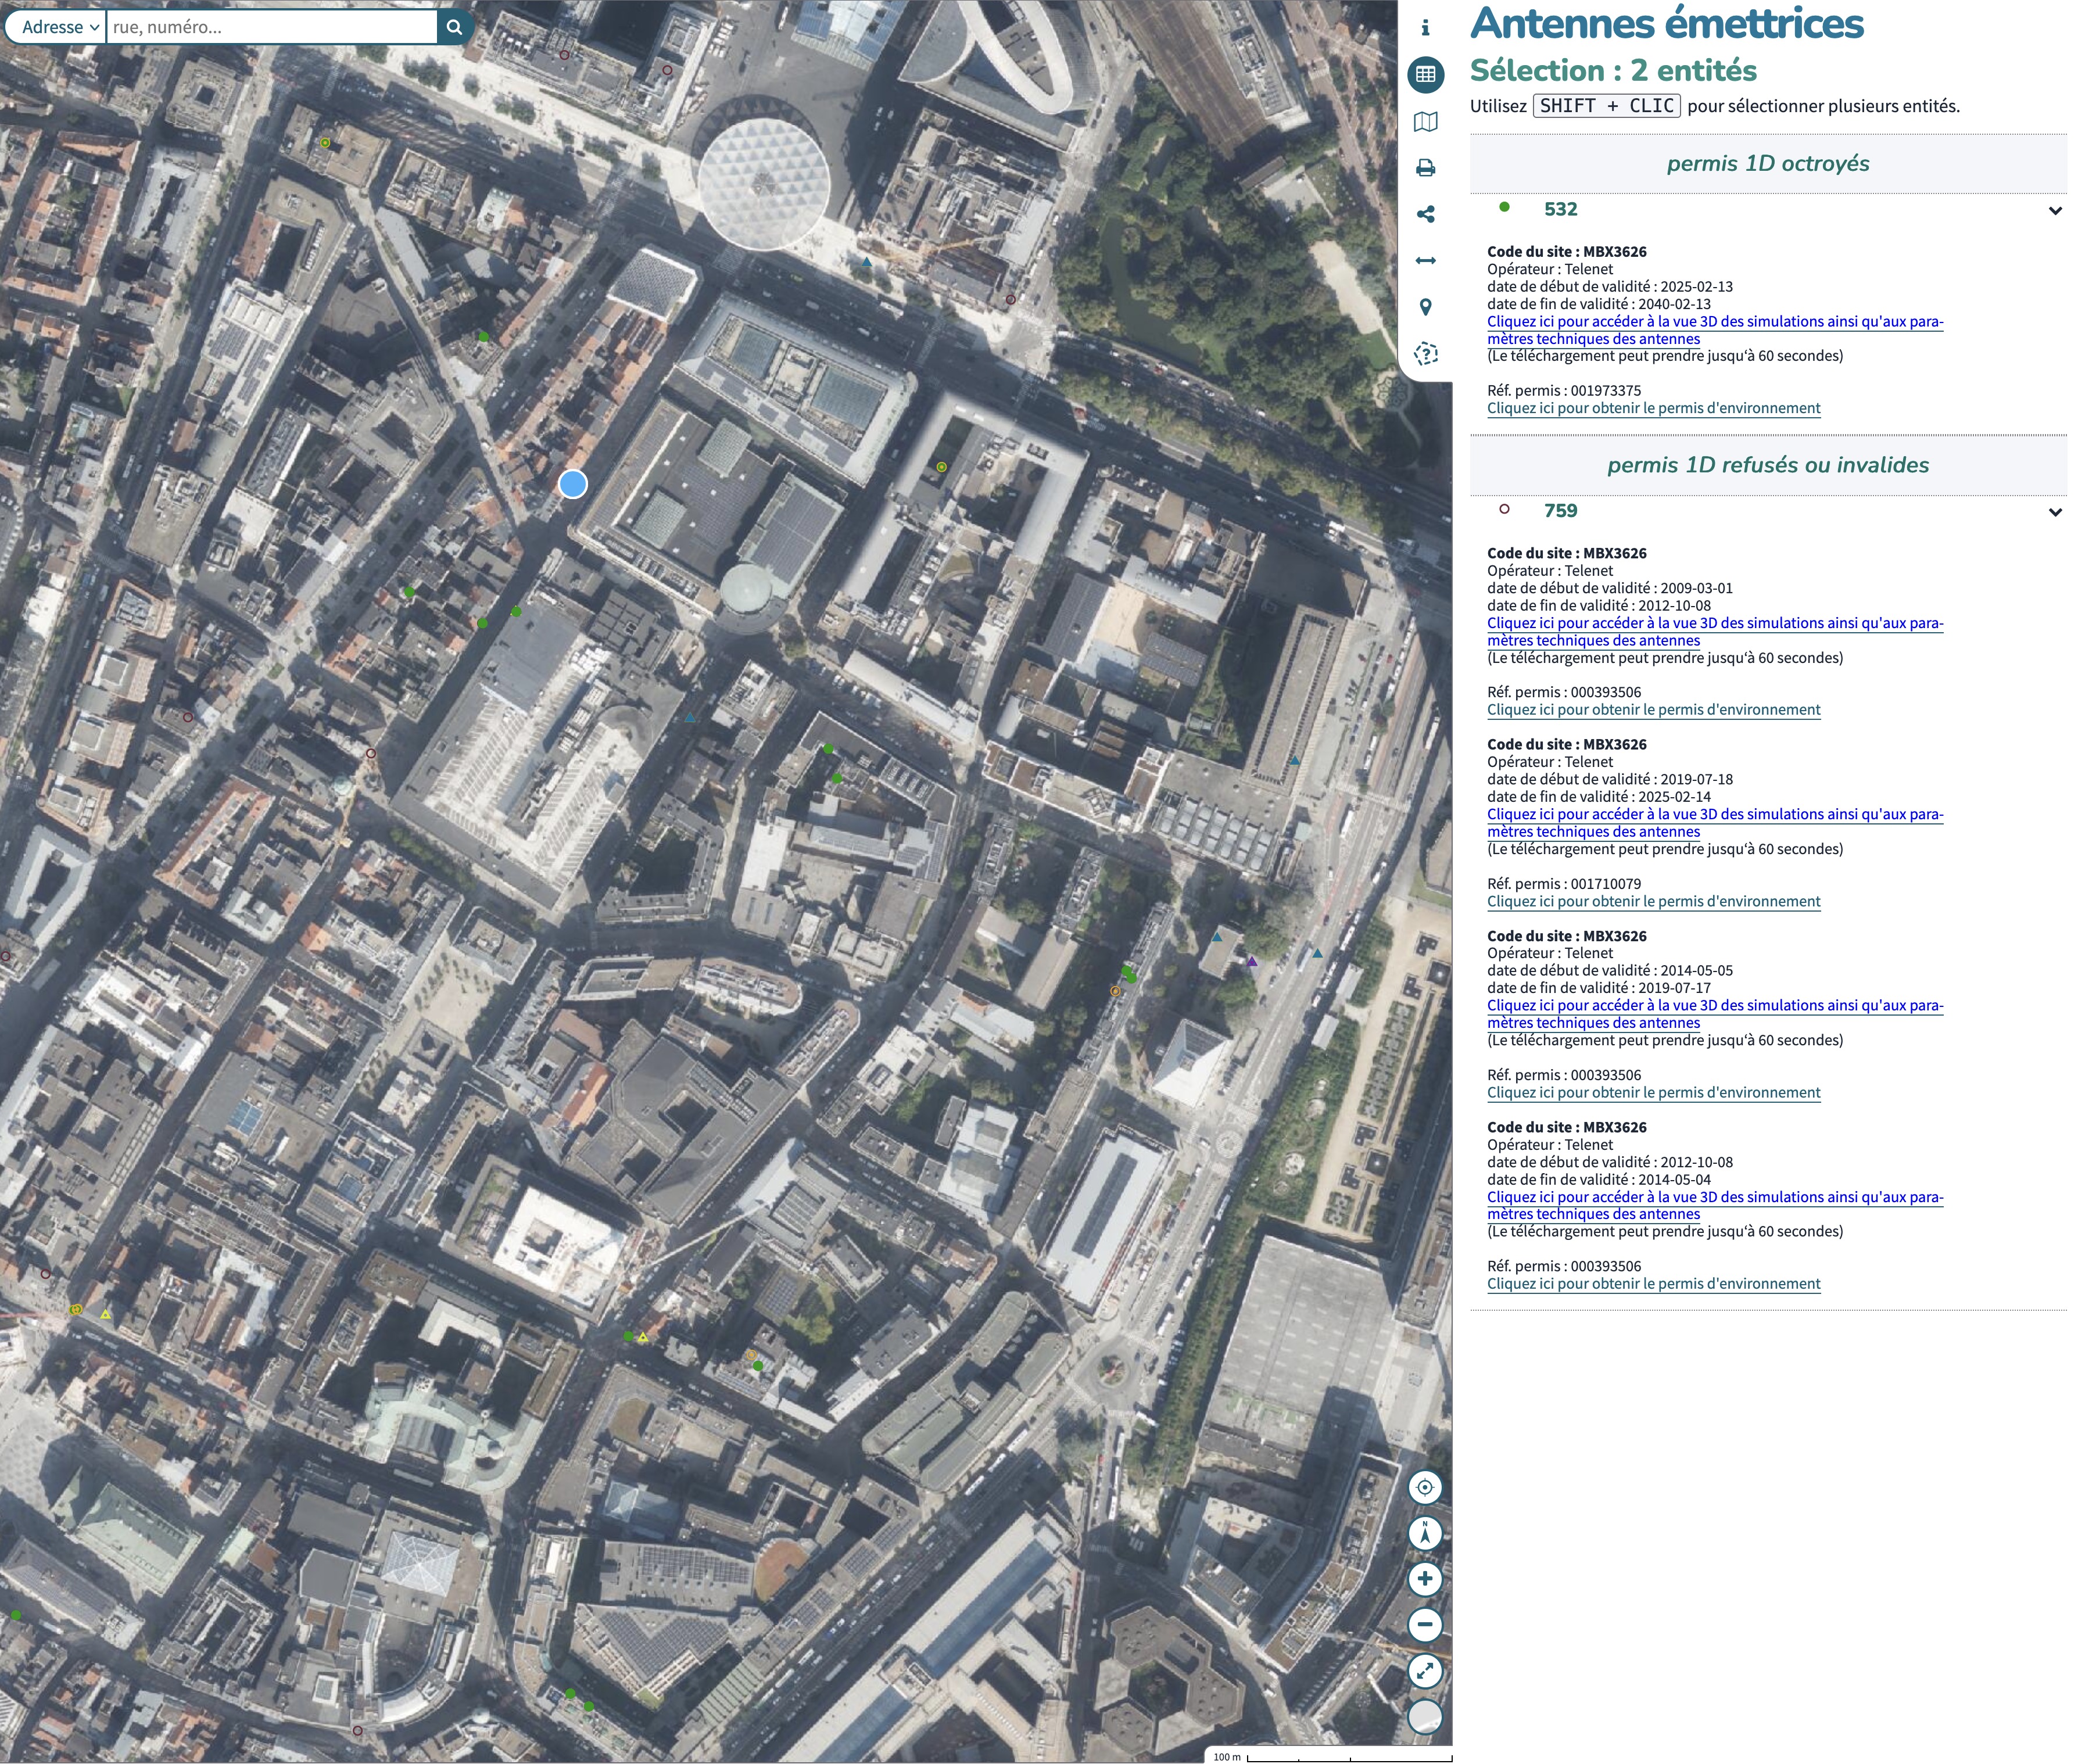Reset map orientation to north
Viewport: 2078px width, 1764px height.
1424,1533
